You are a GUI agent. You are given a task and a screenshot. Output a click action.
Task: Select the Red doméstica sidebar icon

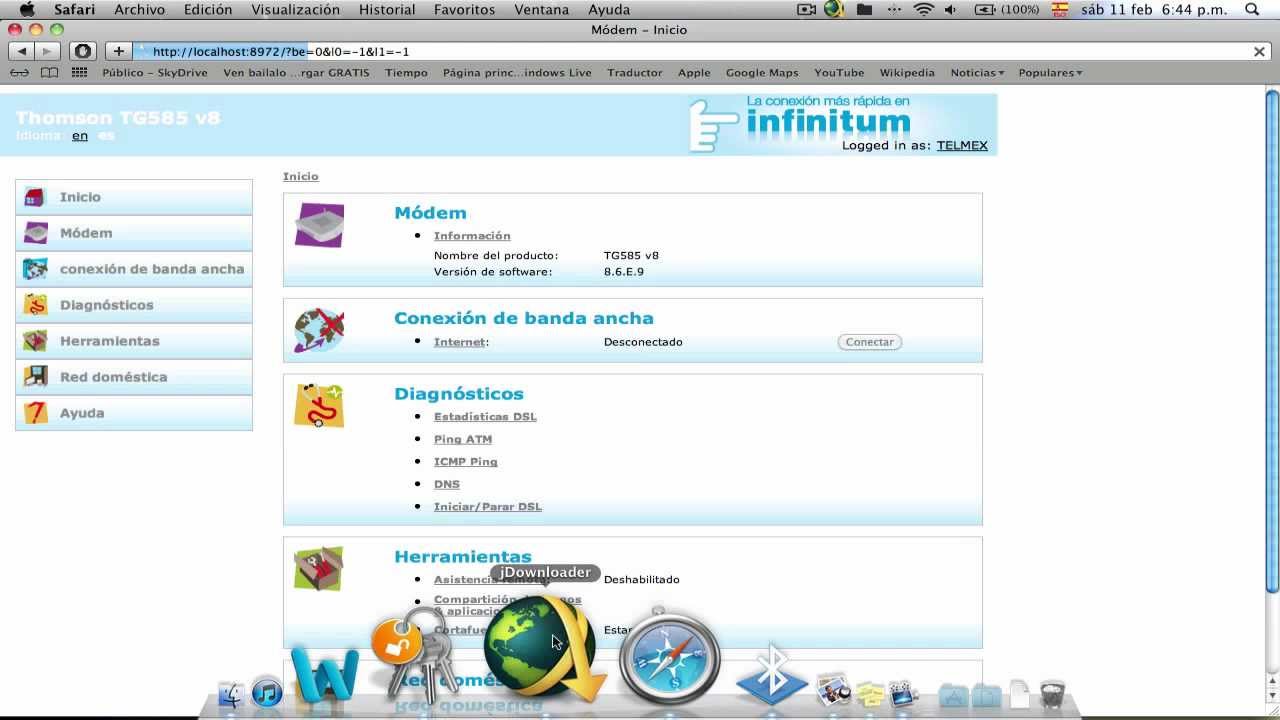[x=35, y=377]
